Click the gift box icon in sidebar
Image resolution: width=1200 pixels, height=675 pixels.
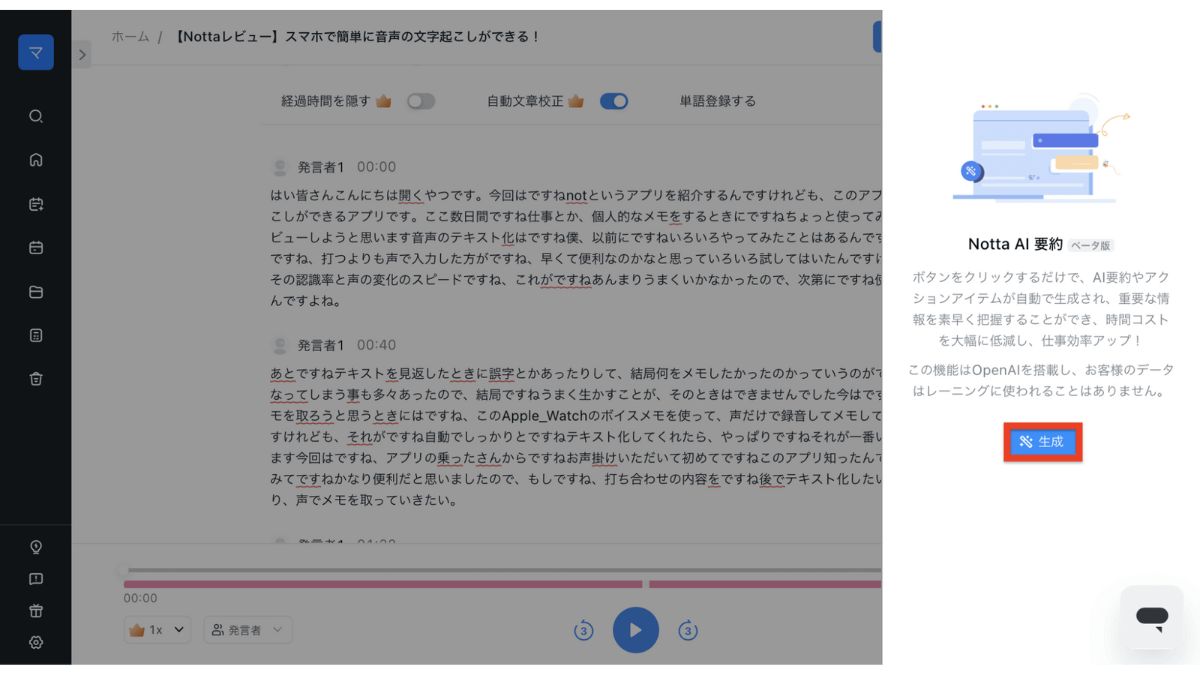pyautogui.click(x=36, y=611)
